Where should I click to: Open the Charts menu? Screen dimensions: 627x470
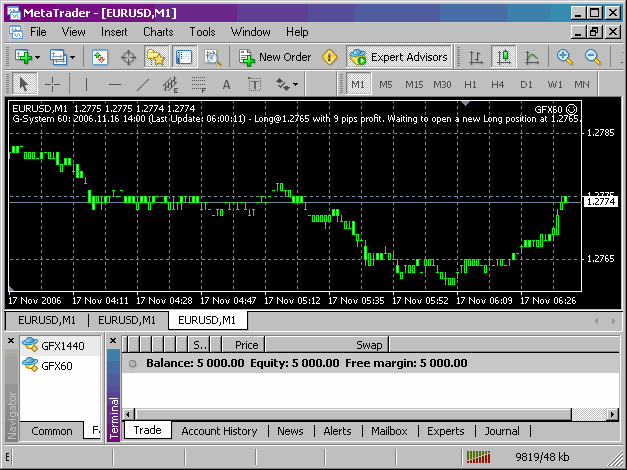pos(158,32)
